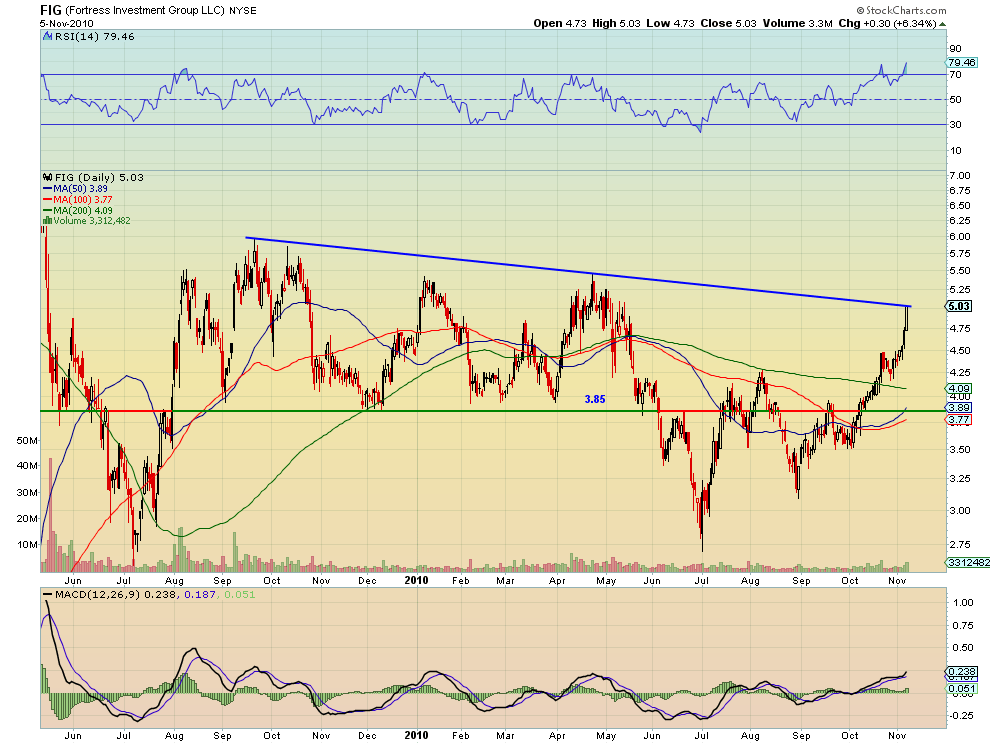The height and width of the screenshot is (744, 990).
Task: Click the 3.85 support level annotation
Action: [595, 399]
